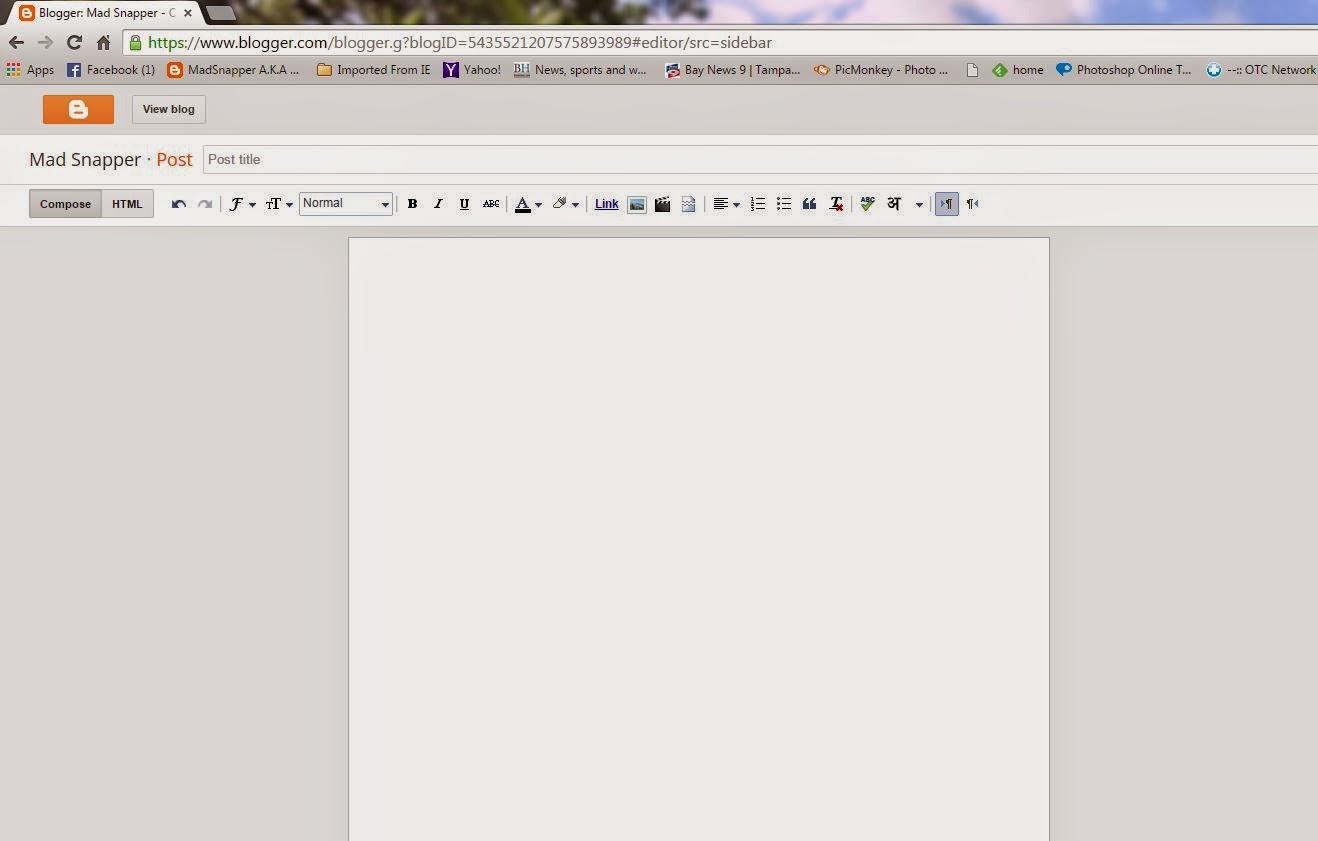
Task: Open the browser home page
Action: point(103,43)
